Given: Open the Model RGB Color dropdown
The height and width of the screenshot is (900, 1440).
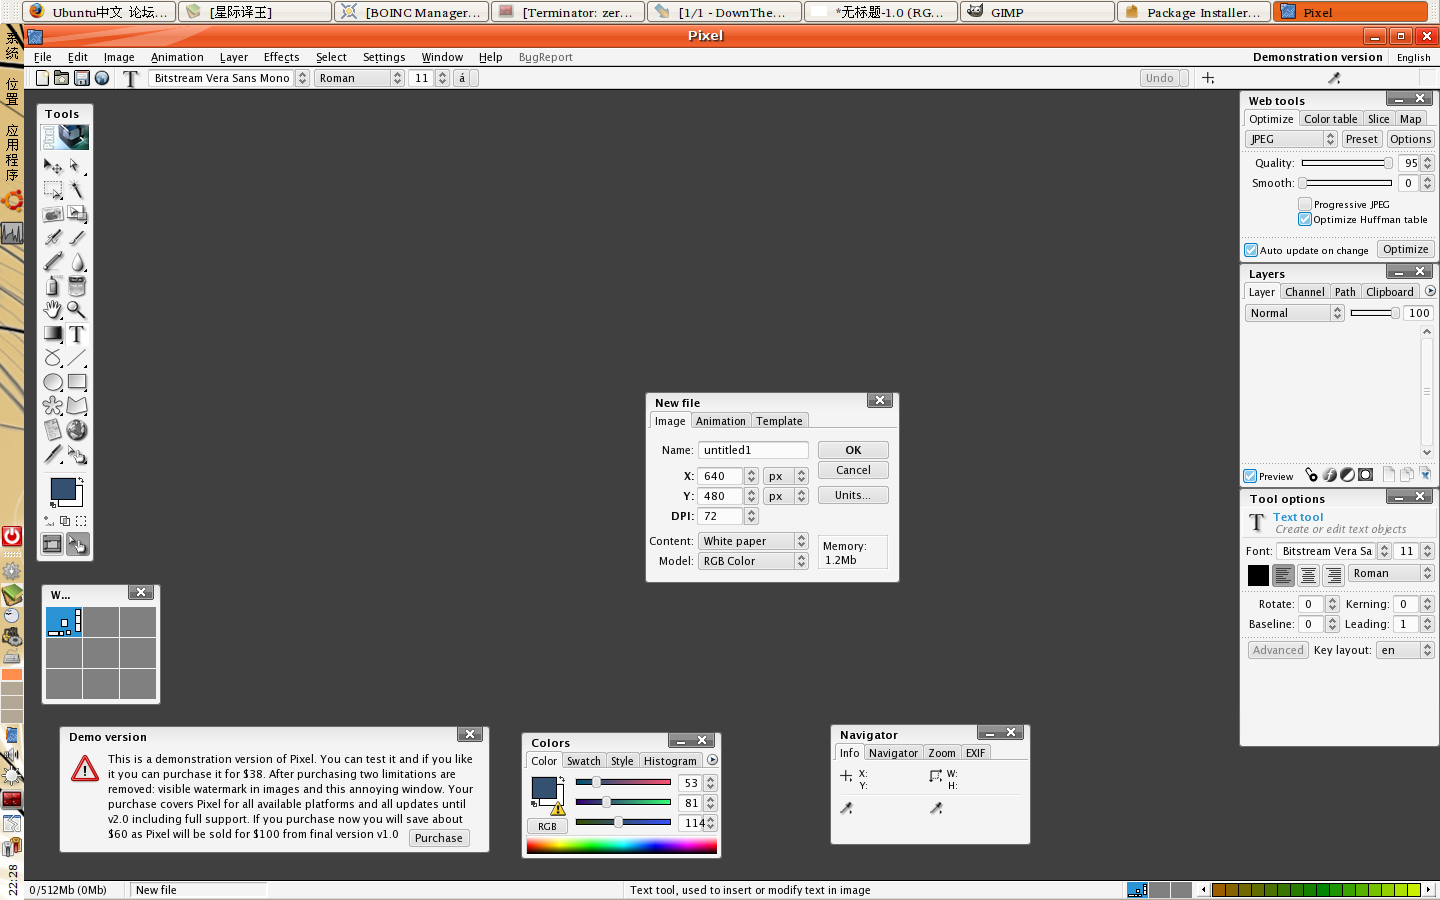Looking at the screenshot, I should pyautogui.click(x=753, y=561).
